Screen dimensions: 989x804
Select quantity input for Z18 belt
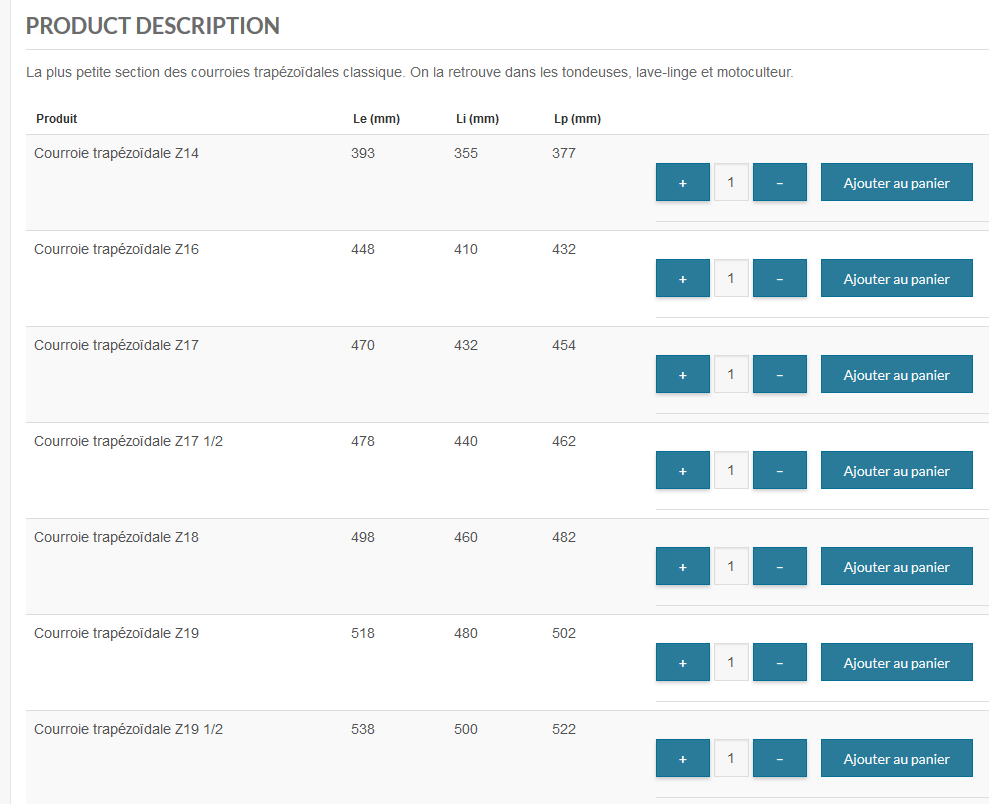pyautogui.click(x=731, y=567)
